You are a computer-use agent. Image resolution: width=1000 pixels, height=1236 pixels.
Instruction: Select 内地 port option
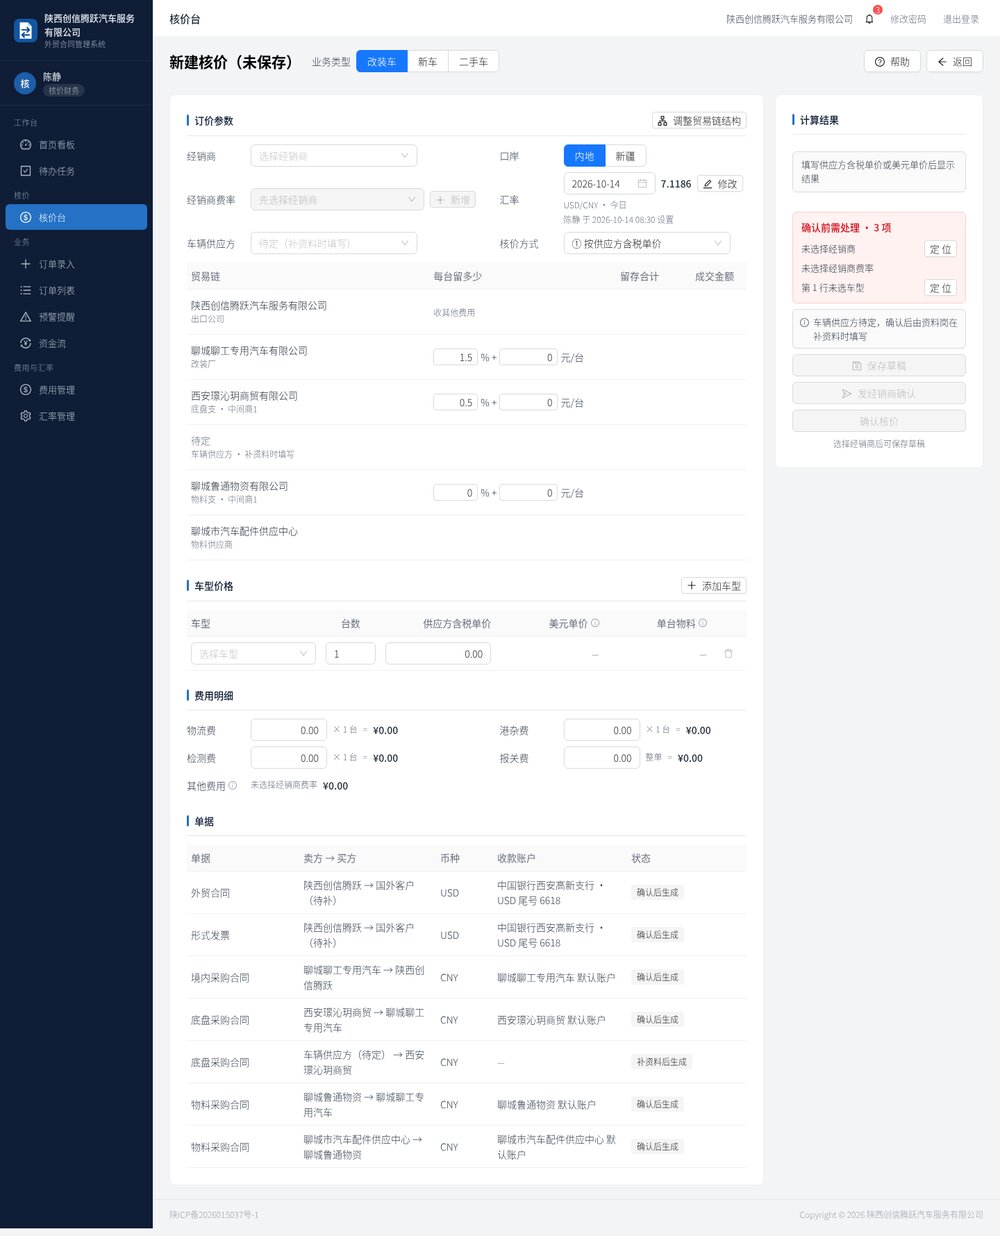pos(585,156)
